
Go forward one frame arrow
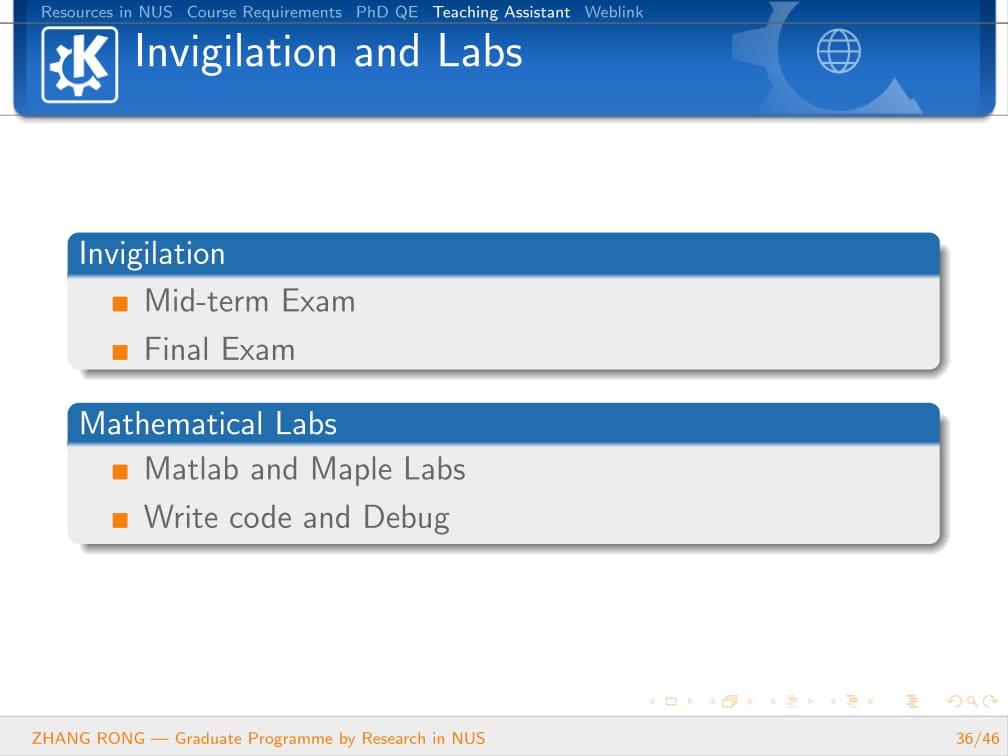coord(750,701)
